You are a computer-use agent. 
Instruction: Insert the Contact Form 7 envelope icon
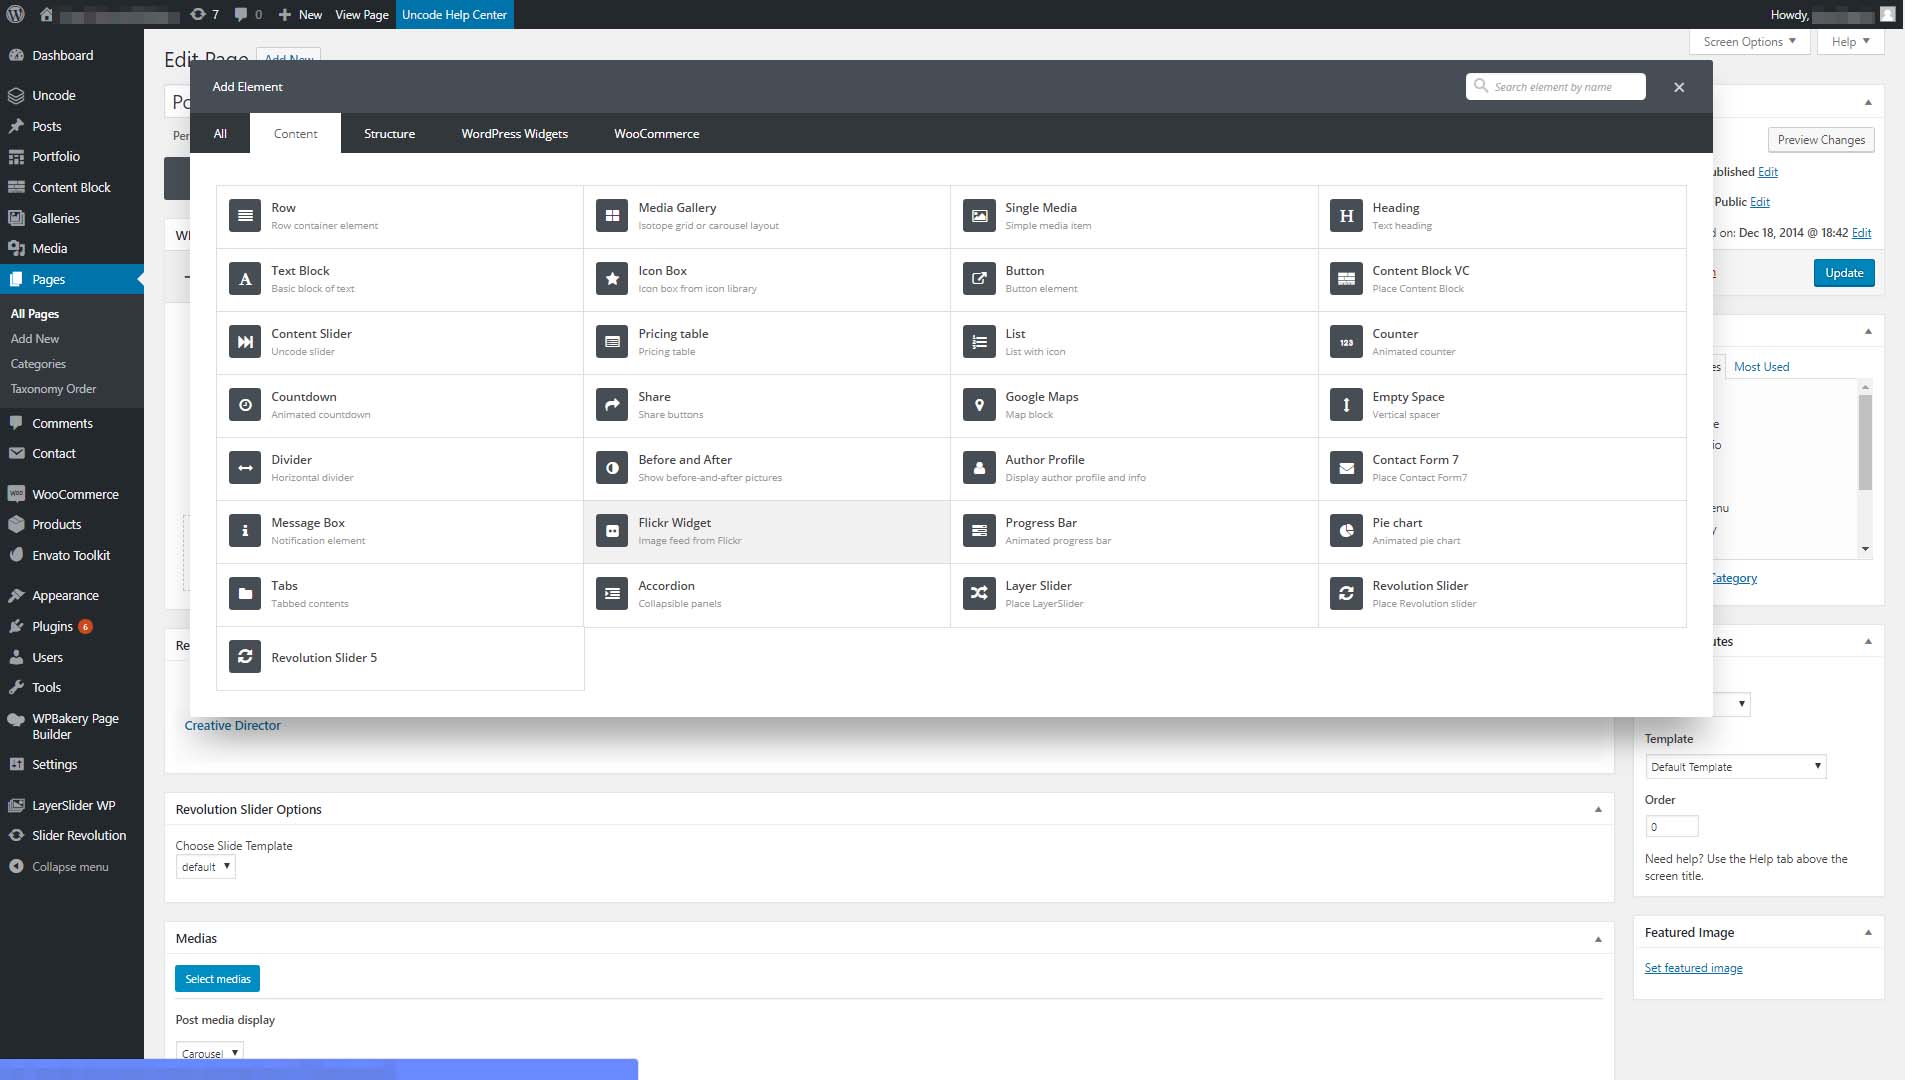click(x=1346, y=468)
